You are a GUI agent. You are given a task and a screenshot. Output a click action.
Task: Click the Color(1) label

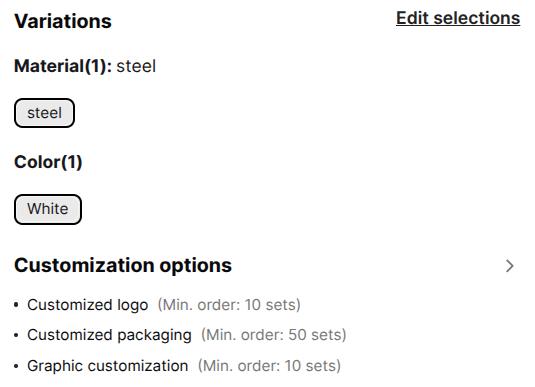pyautogui.click(x=48, y=162)
